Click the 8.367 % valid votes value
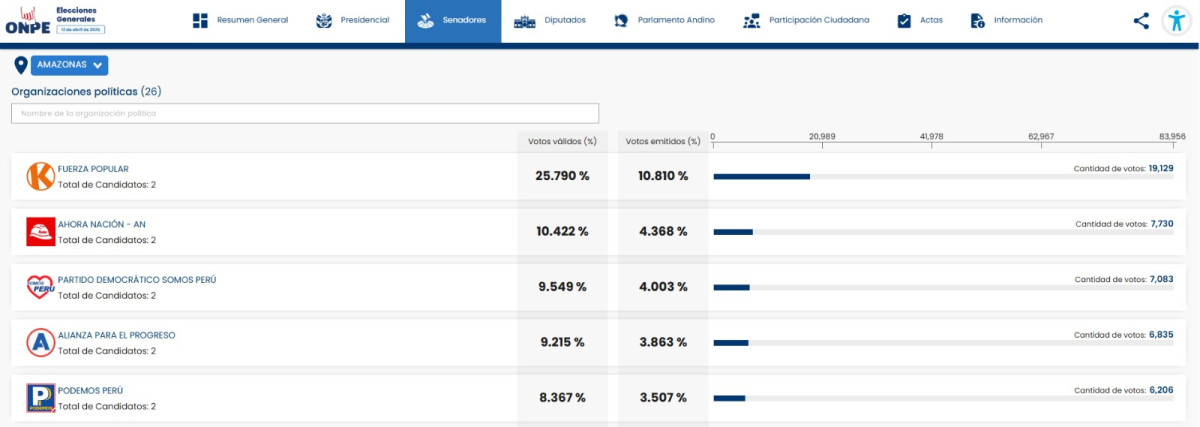This screenshot has width=1200, height=427. (x=562, y=398)
